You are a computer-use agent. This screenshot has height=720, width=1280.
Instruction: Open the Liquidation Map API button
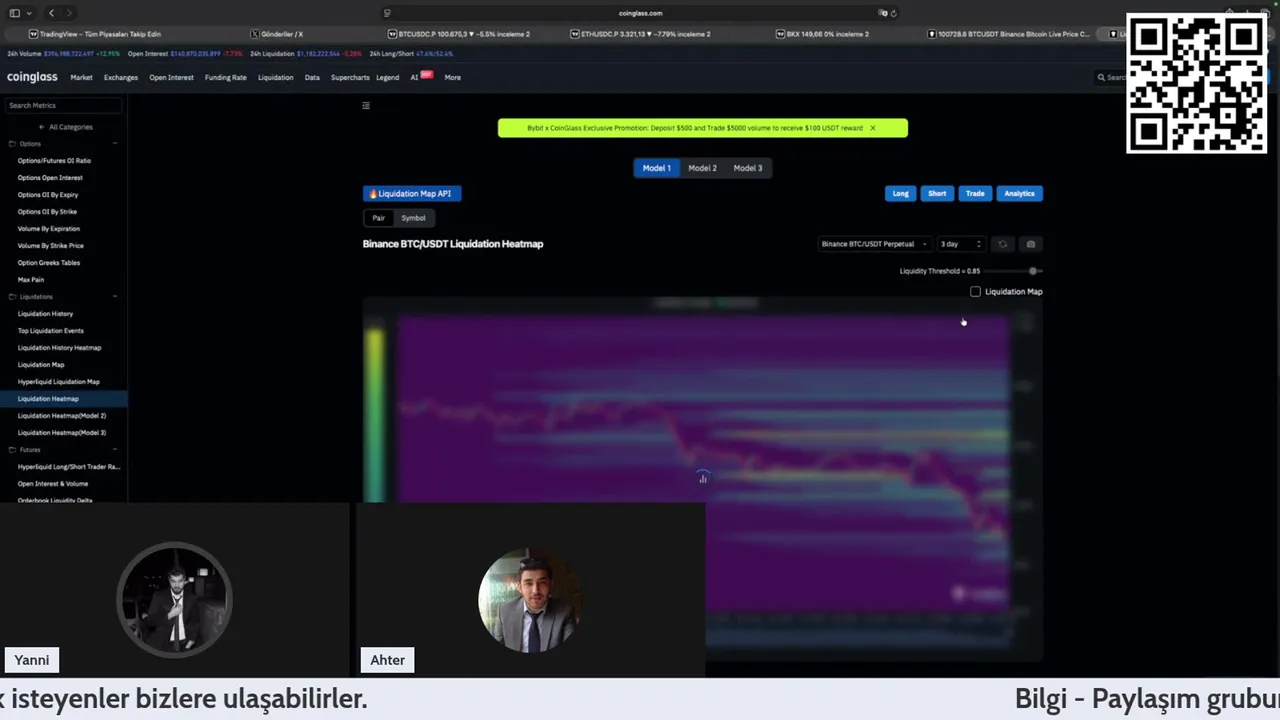pos(413,194)
